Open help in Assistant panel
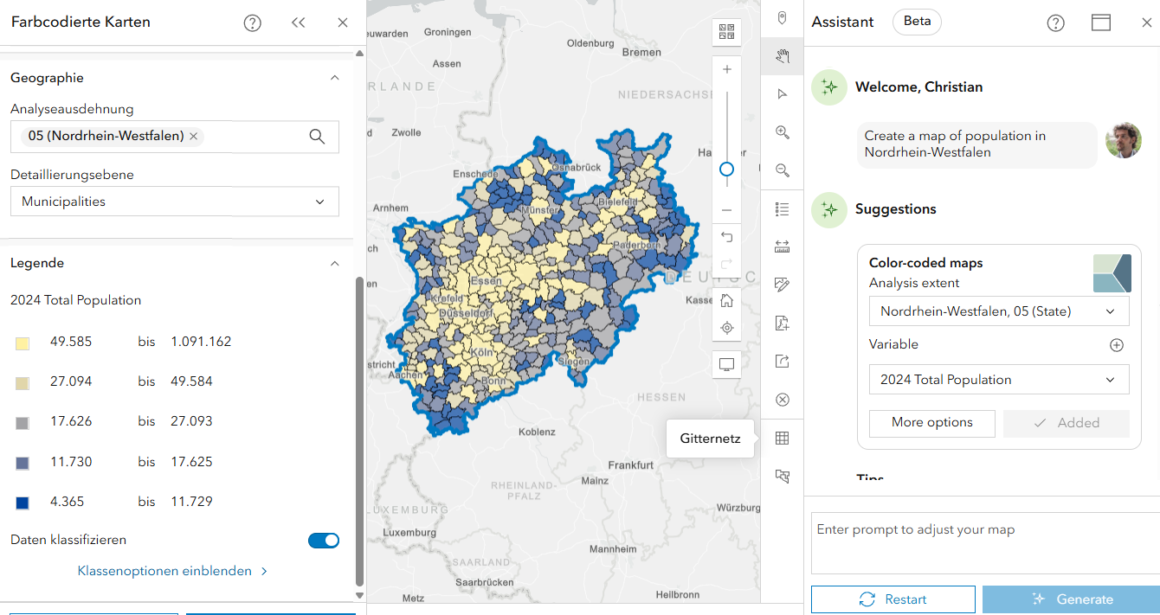Viewport: 1160px width, 615px height. (1056, 23)
